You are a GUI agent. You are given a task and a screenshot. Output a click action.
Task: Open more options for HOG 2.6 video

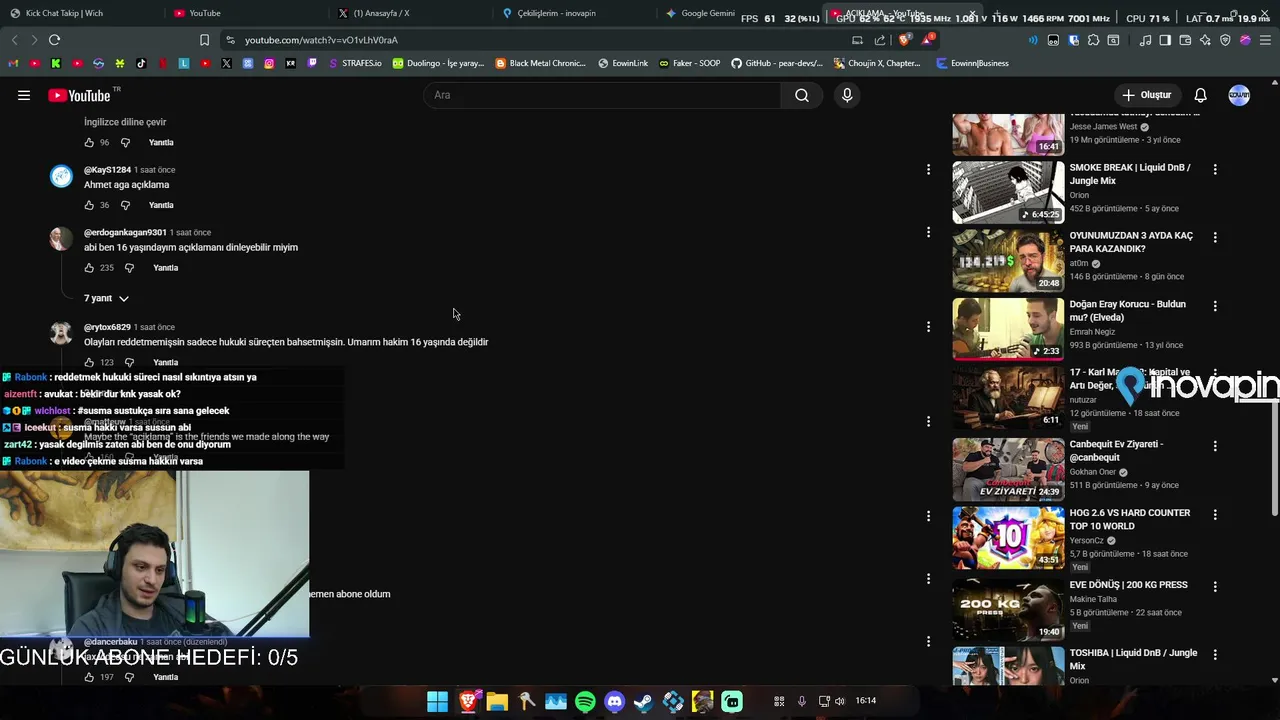tap(1215, 515)
